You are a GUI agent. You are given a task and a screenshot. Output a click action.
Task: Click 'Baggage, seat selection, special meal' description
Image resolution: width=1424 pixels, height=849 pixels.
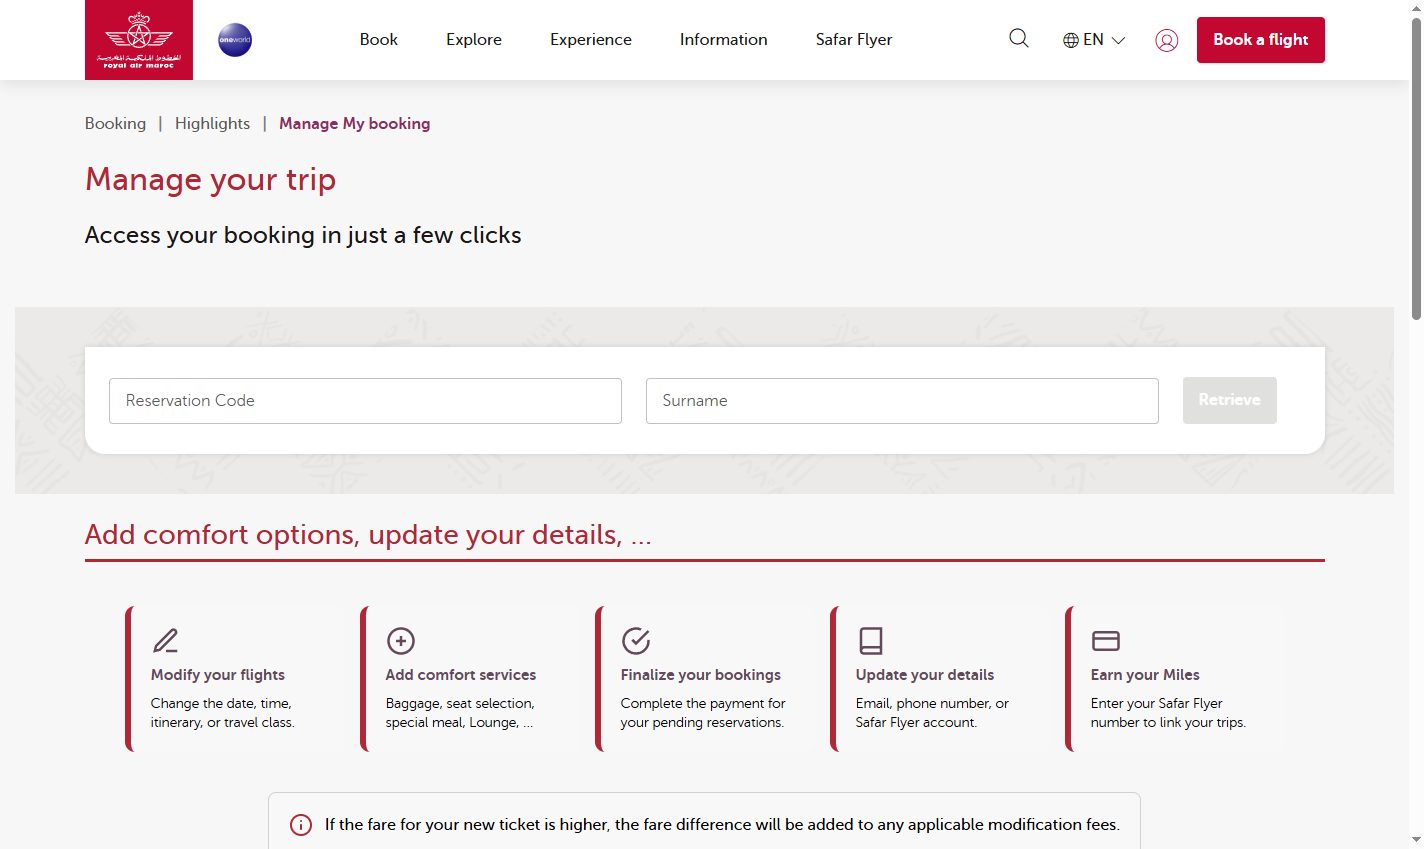[460, 713]
